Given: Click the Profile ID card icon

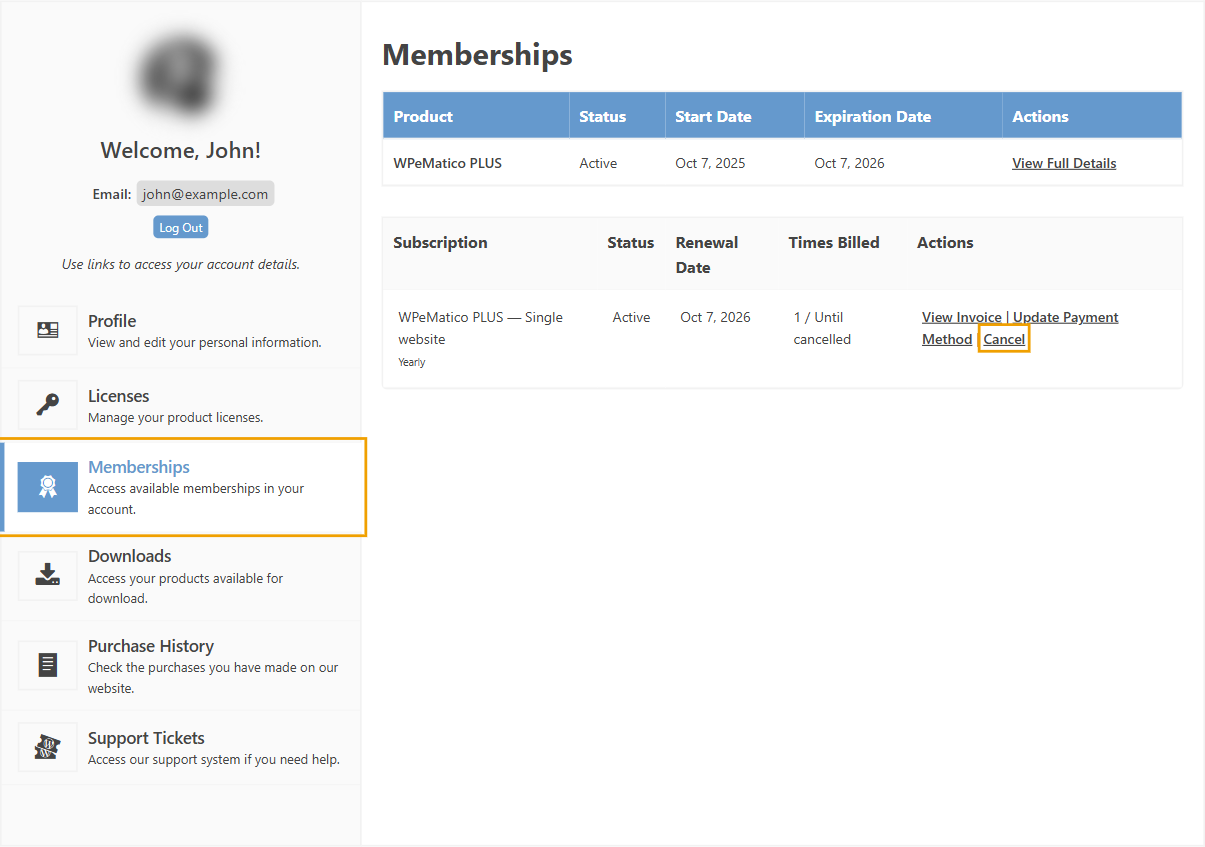Looking at the screenshot, I should click(47, 330).
